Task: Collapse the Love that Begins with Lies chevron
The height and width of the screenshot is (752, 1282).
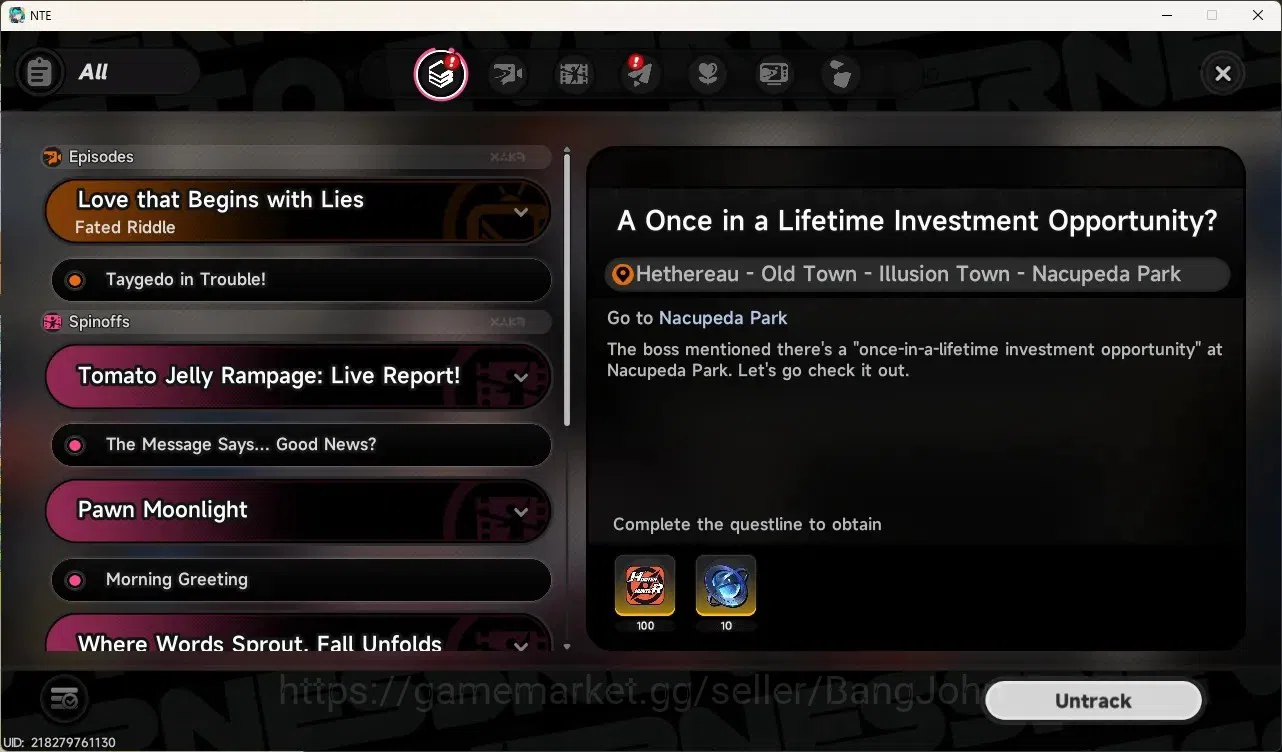Action: pyautogui.click(x=520, y=212)
